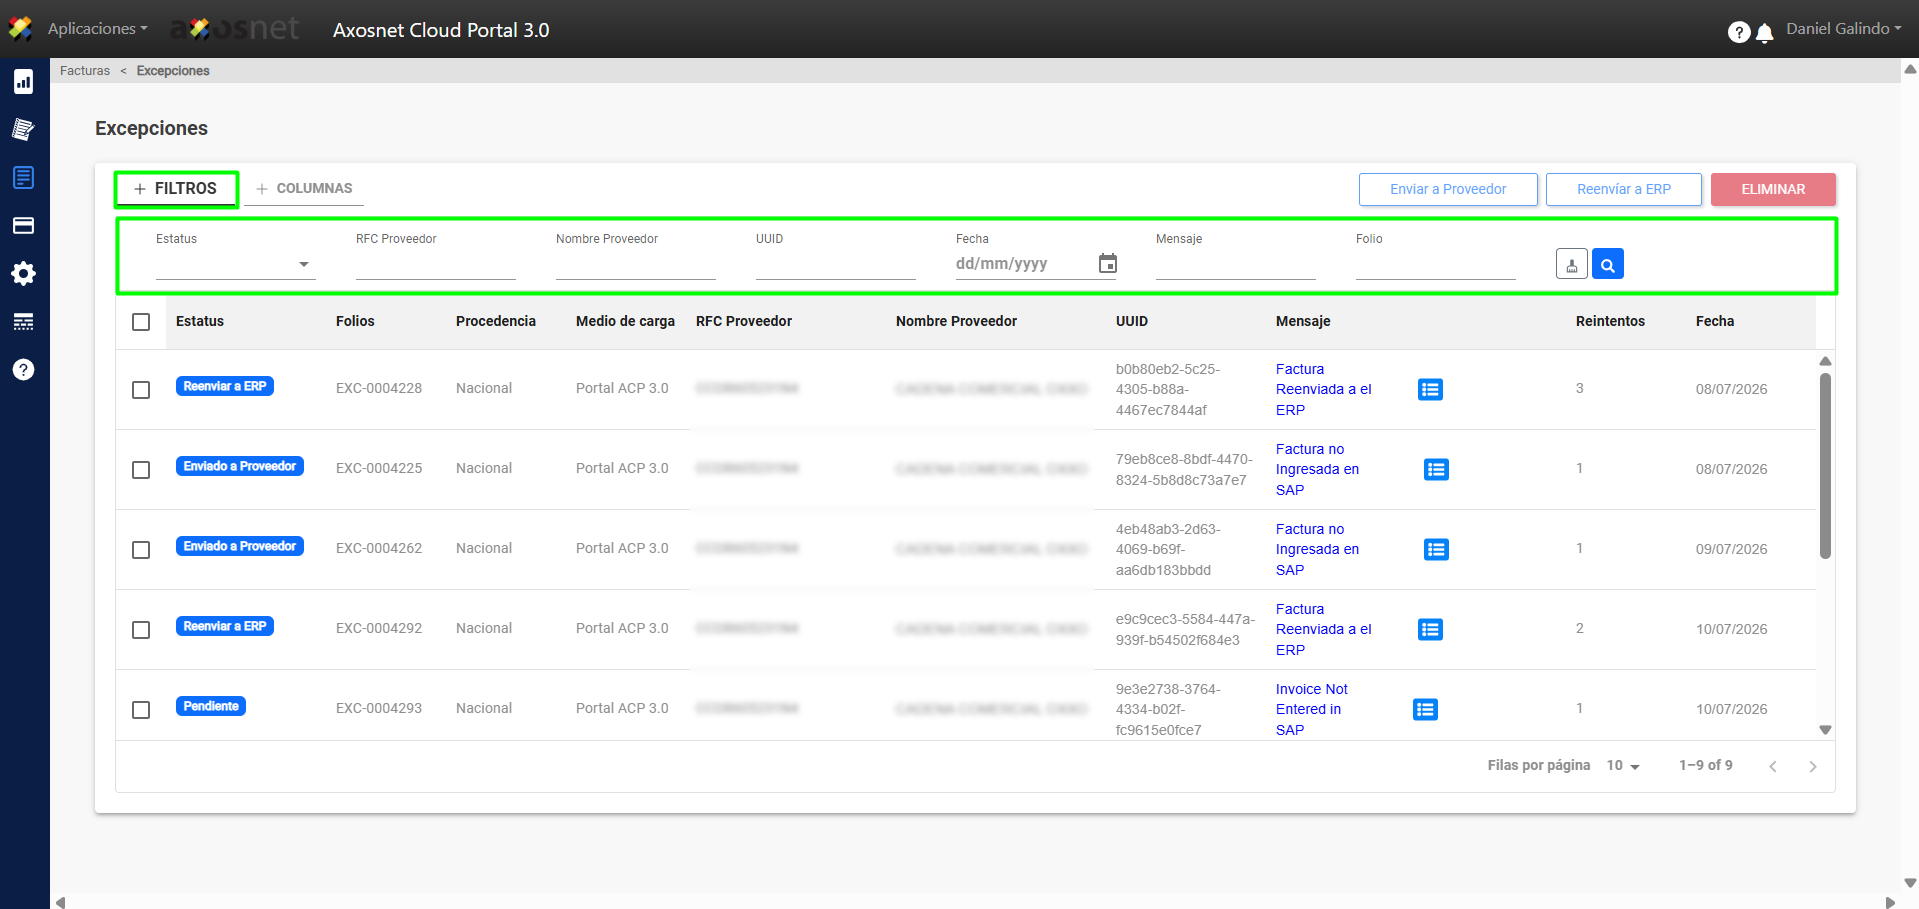1919x909 pixels.
Task: Click the Enviado a Proveedor badge for EXC-0004225
Action: (240, 466)
